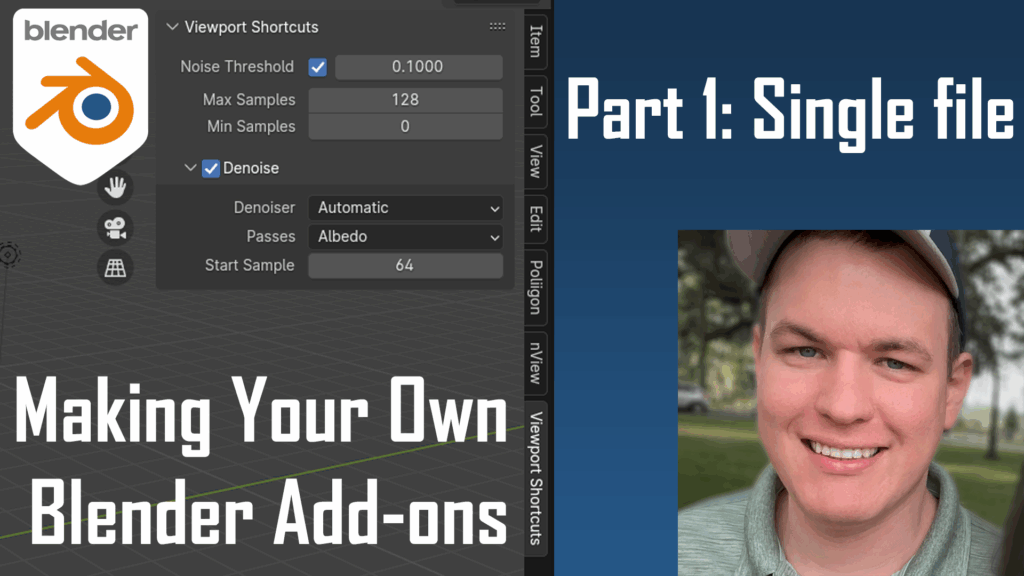Click the Start Sample 64 field
The height and width of the screenshot is (576, 1024).
pos(406,265)
